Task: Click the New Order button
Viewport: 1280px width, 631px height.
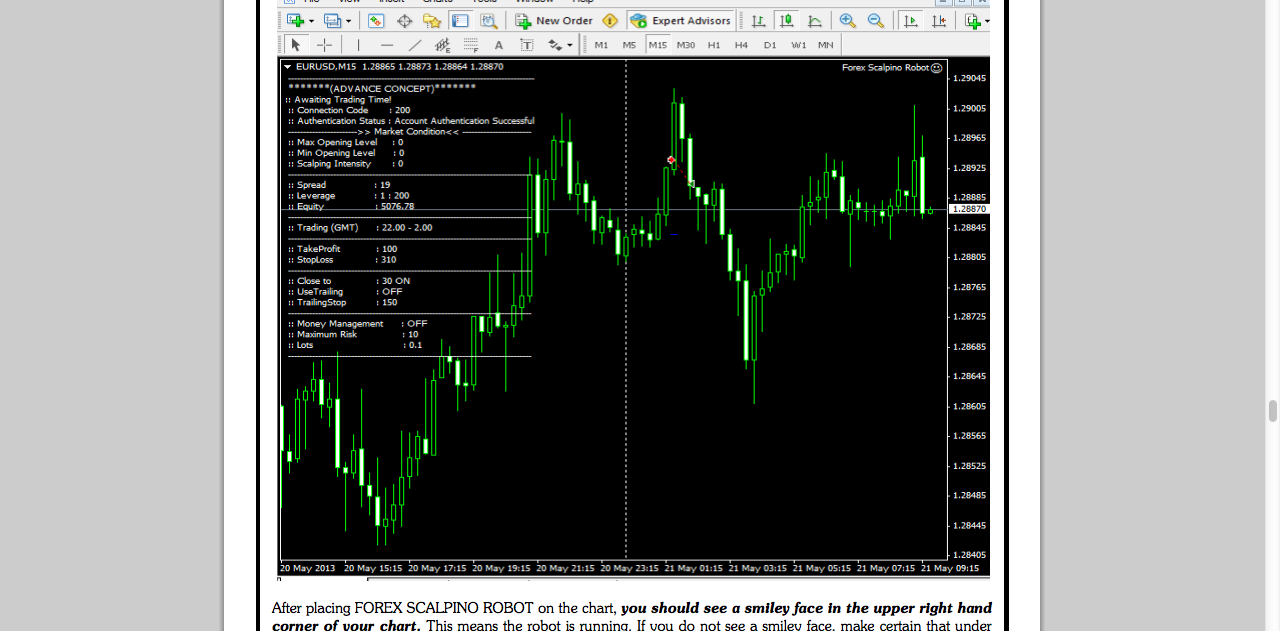Action: [554, 20]
